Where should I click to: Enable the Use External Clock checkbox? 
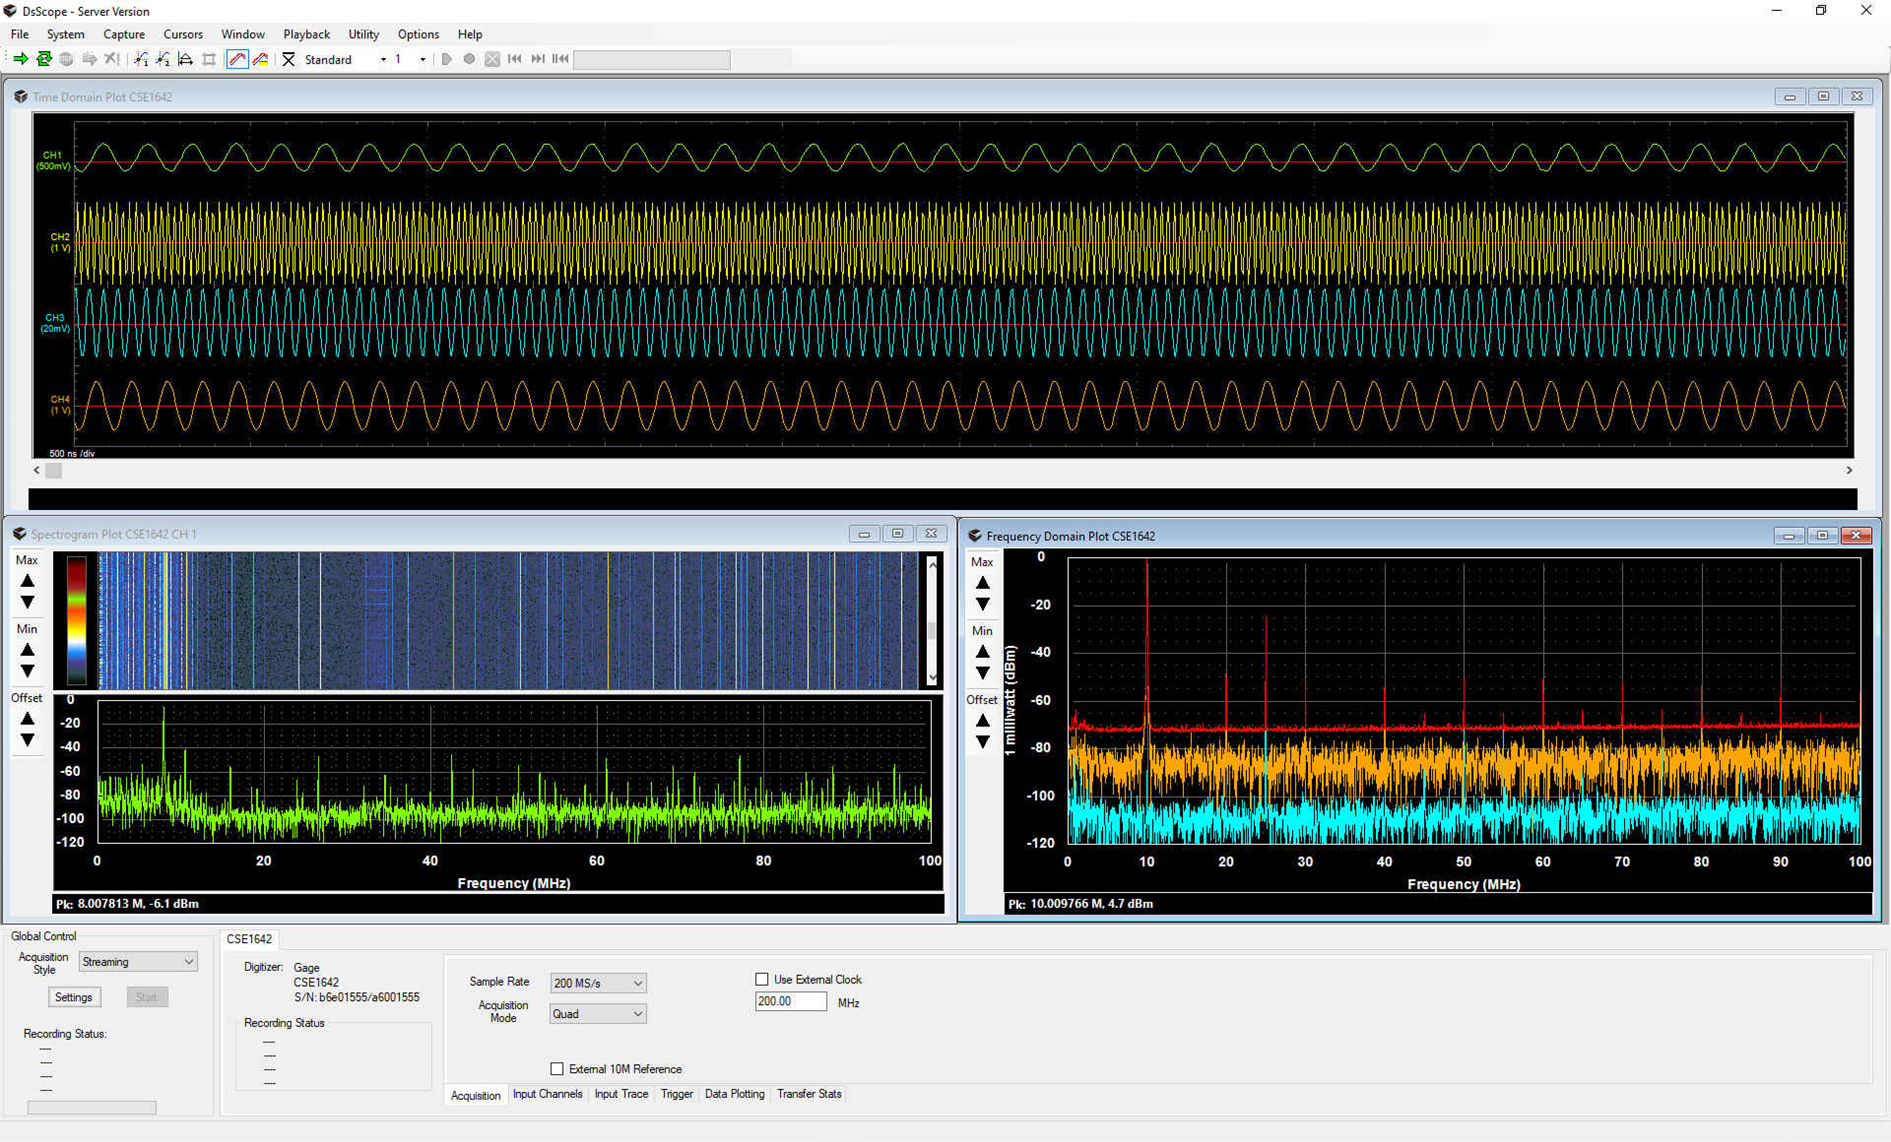(762, 979)
